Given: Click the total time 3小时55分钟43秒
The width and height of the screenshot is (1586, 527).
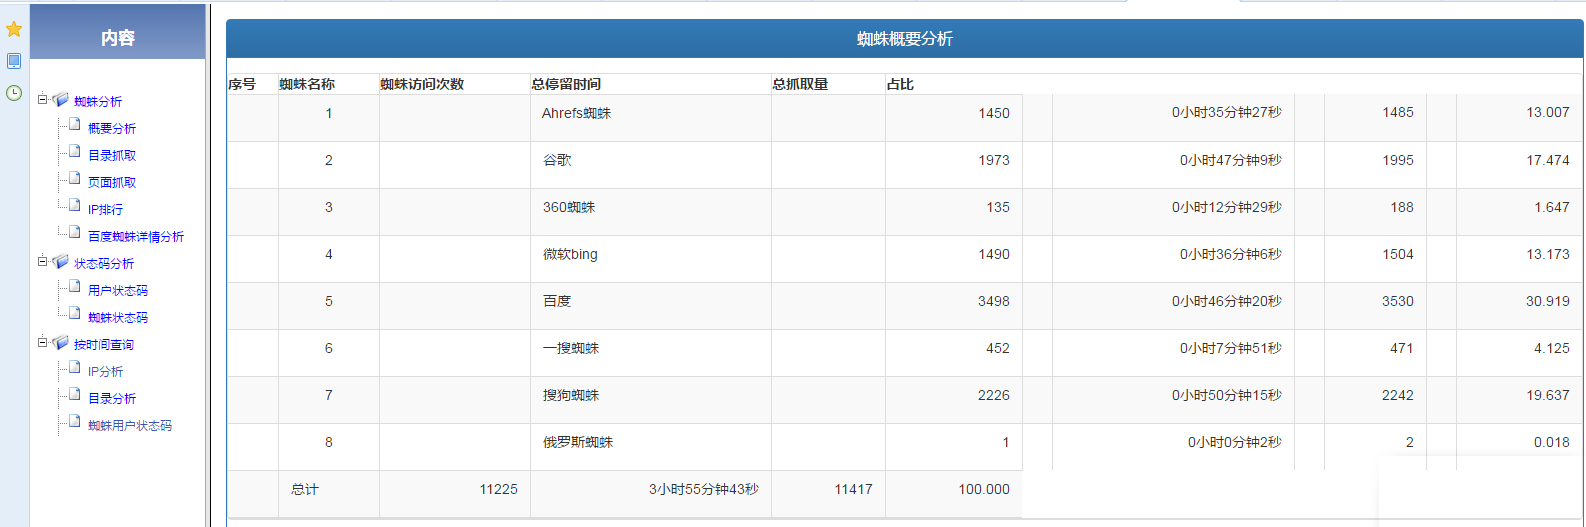Looking at the screenshot, I should click(x=704, y=489).
